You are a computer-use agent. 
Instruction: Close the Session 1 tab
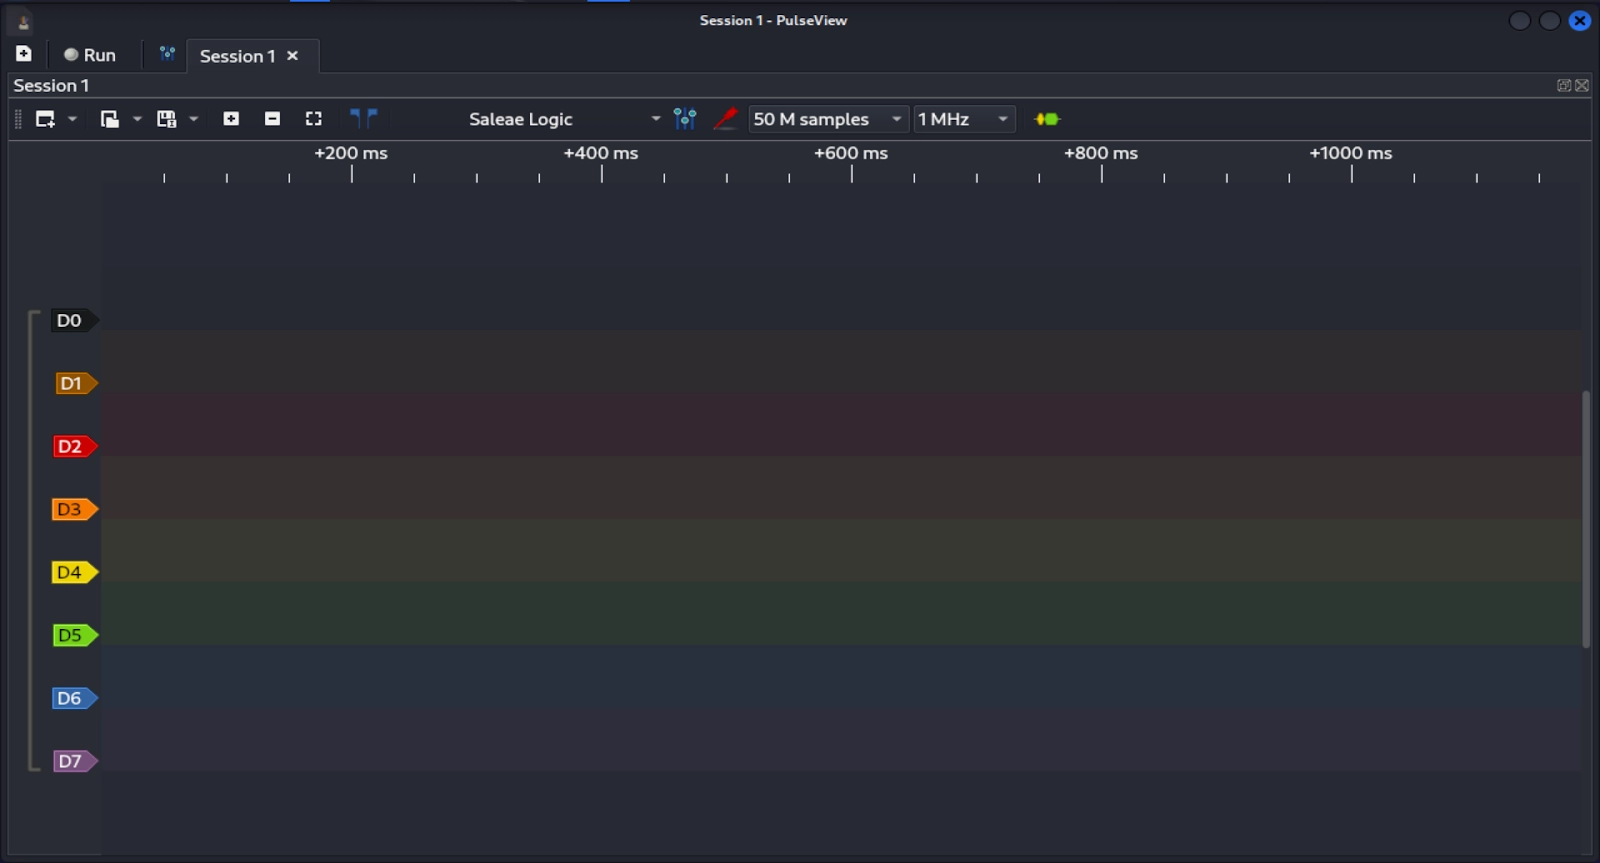[293, 56]
